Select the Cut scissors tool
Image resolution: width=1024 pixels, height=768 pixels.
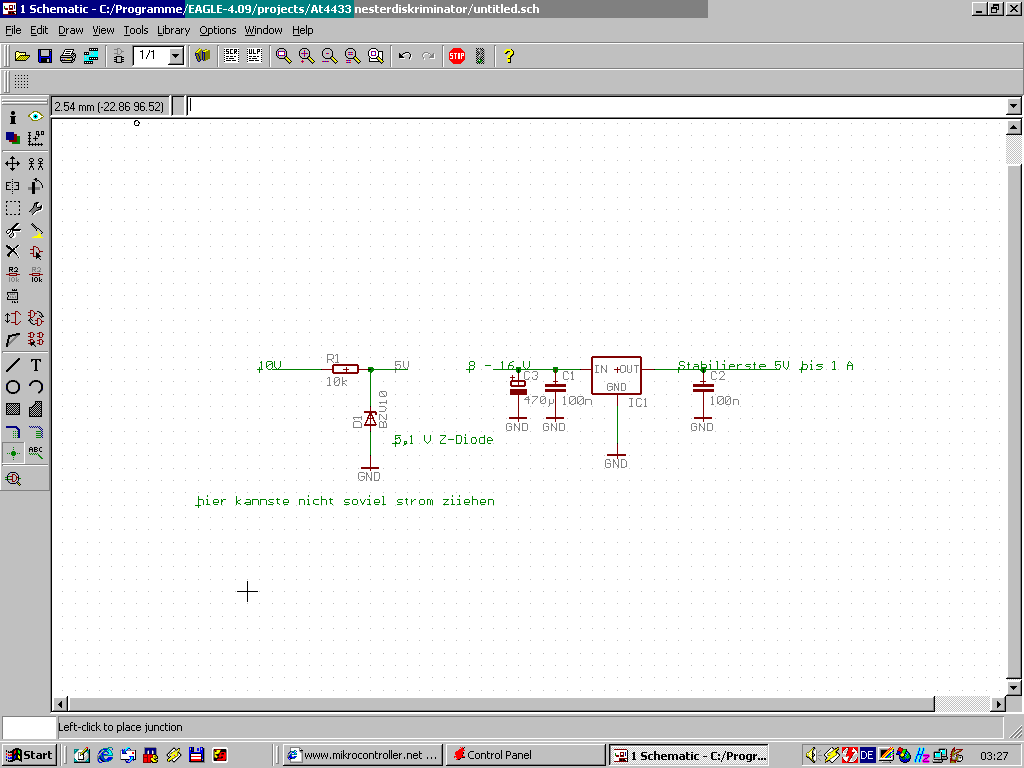click(x=13, y=231)
